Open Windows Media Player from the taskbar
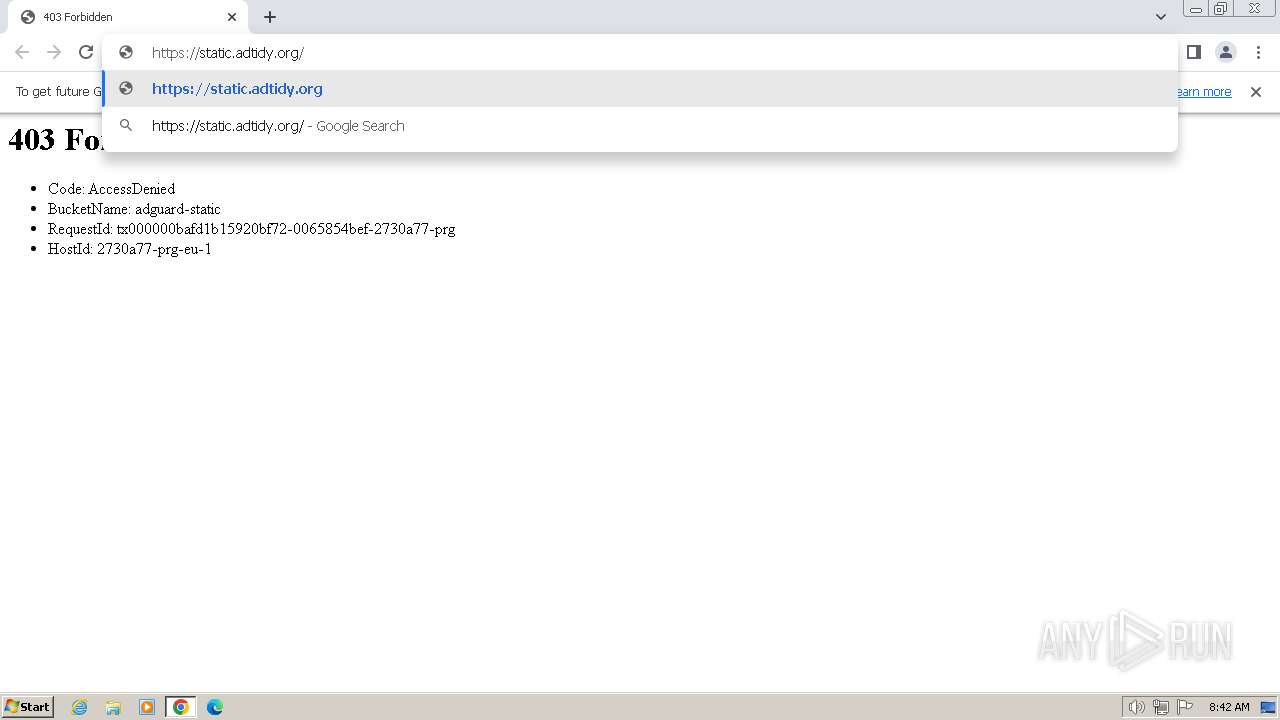The height and width of the screenshot is (720, 1280). [147, 707]
